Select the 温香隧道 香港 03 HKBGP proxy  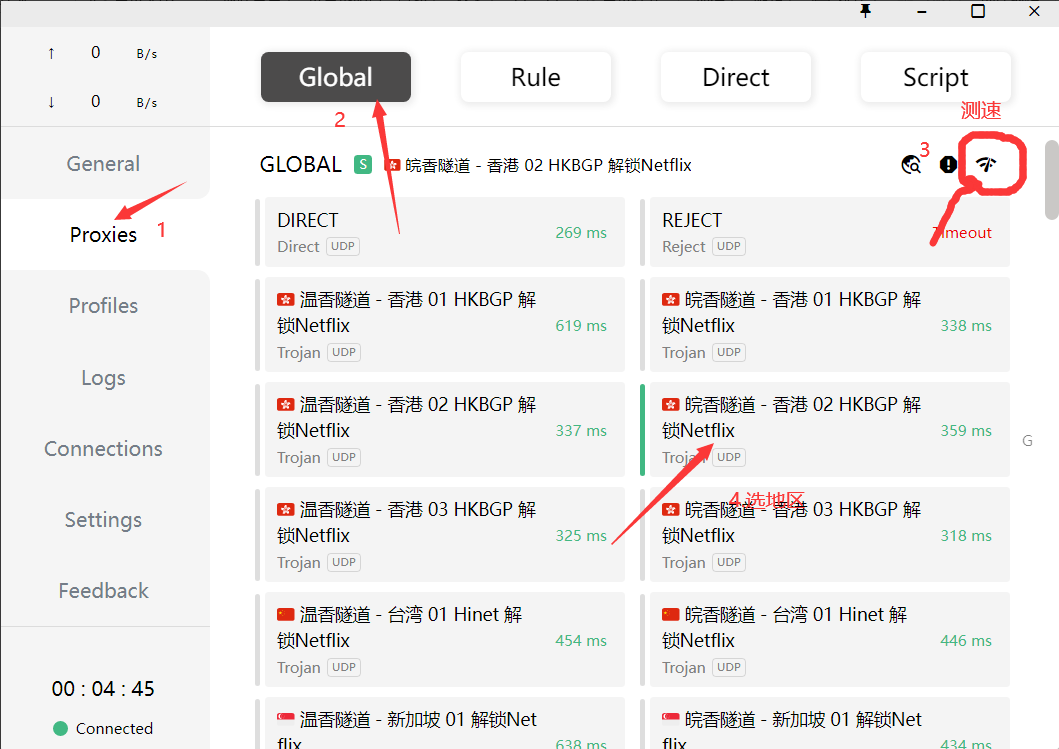[440, 534]
